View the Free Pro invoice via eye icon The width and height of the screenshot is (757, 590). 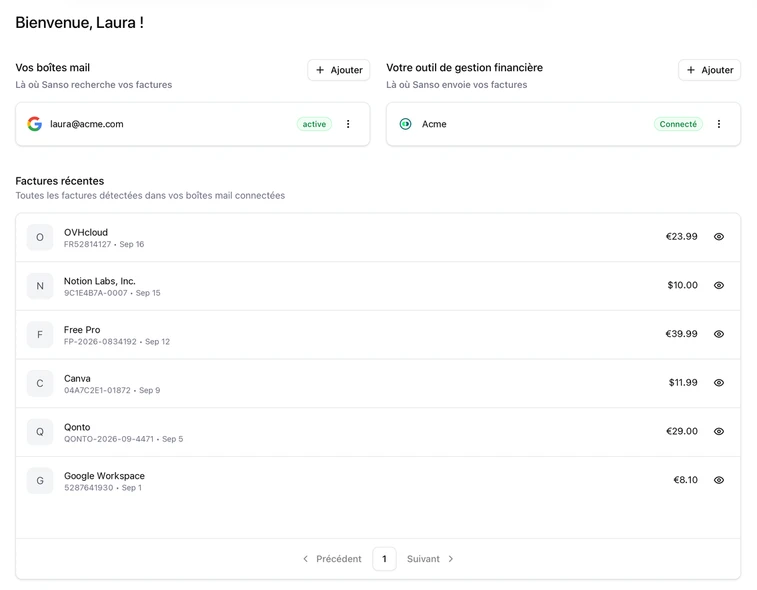pyautogui.click(x=719, y=334)
